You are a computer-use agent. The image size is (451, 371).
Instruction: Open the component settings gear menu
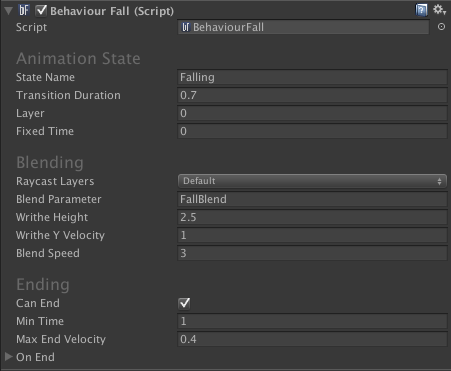pos(439,10)
